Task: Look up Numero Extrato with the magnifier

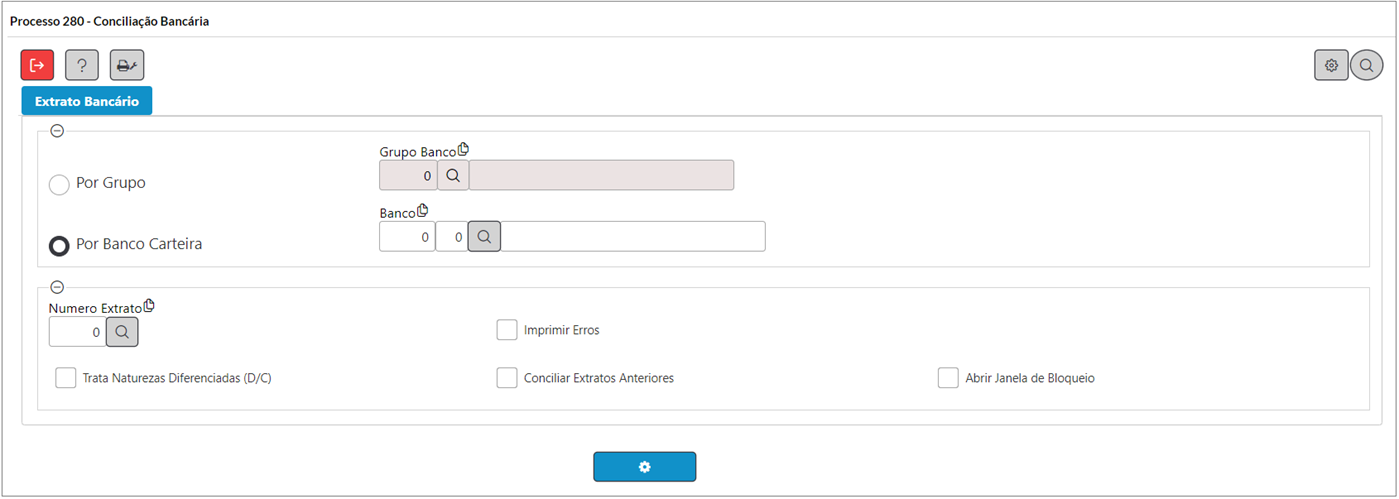Action: 122,332
